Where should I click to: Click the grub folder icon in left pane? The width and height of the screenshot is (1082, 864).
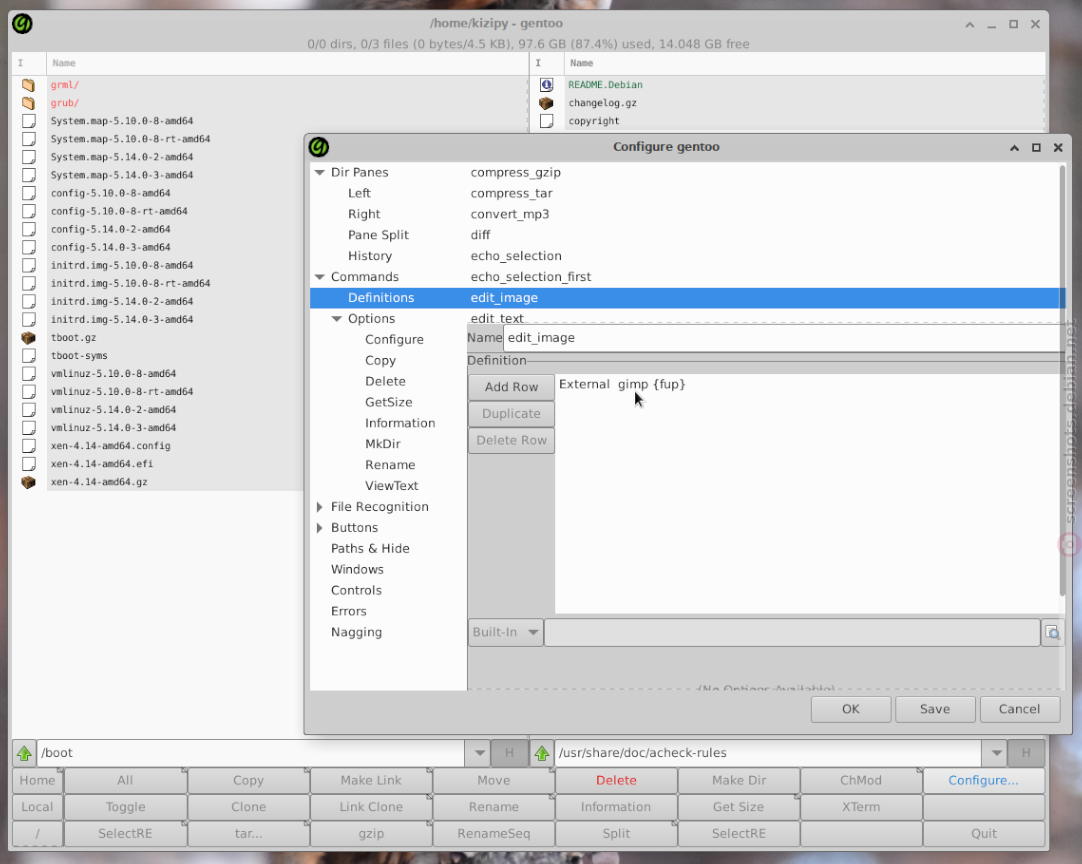click(x=28, y=103)
